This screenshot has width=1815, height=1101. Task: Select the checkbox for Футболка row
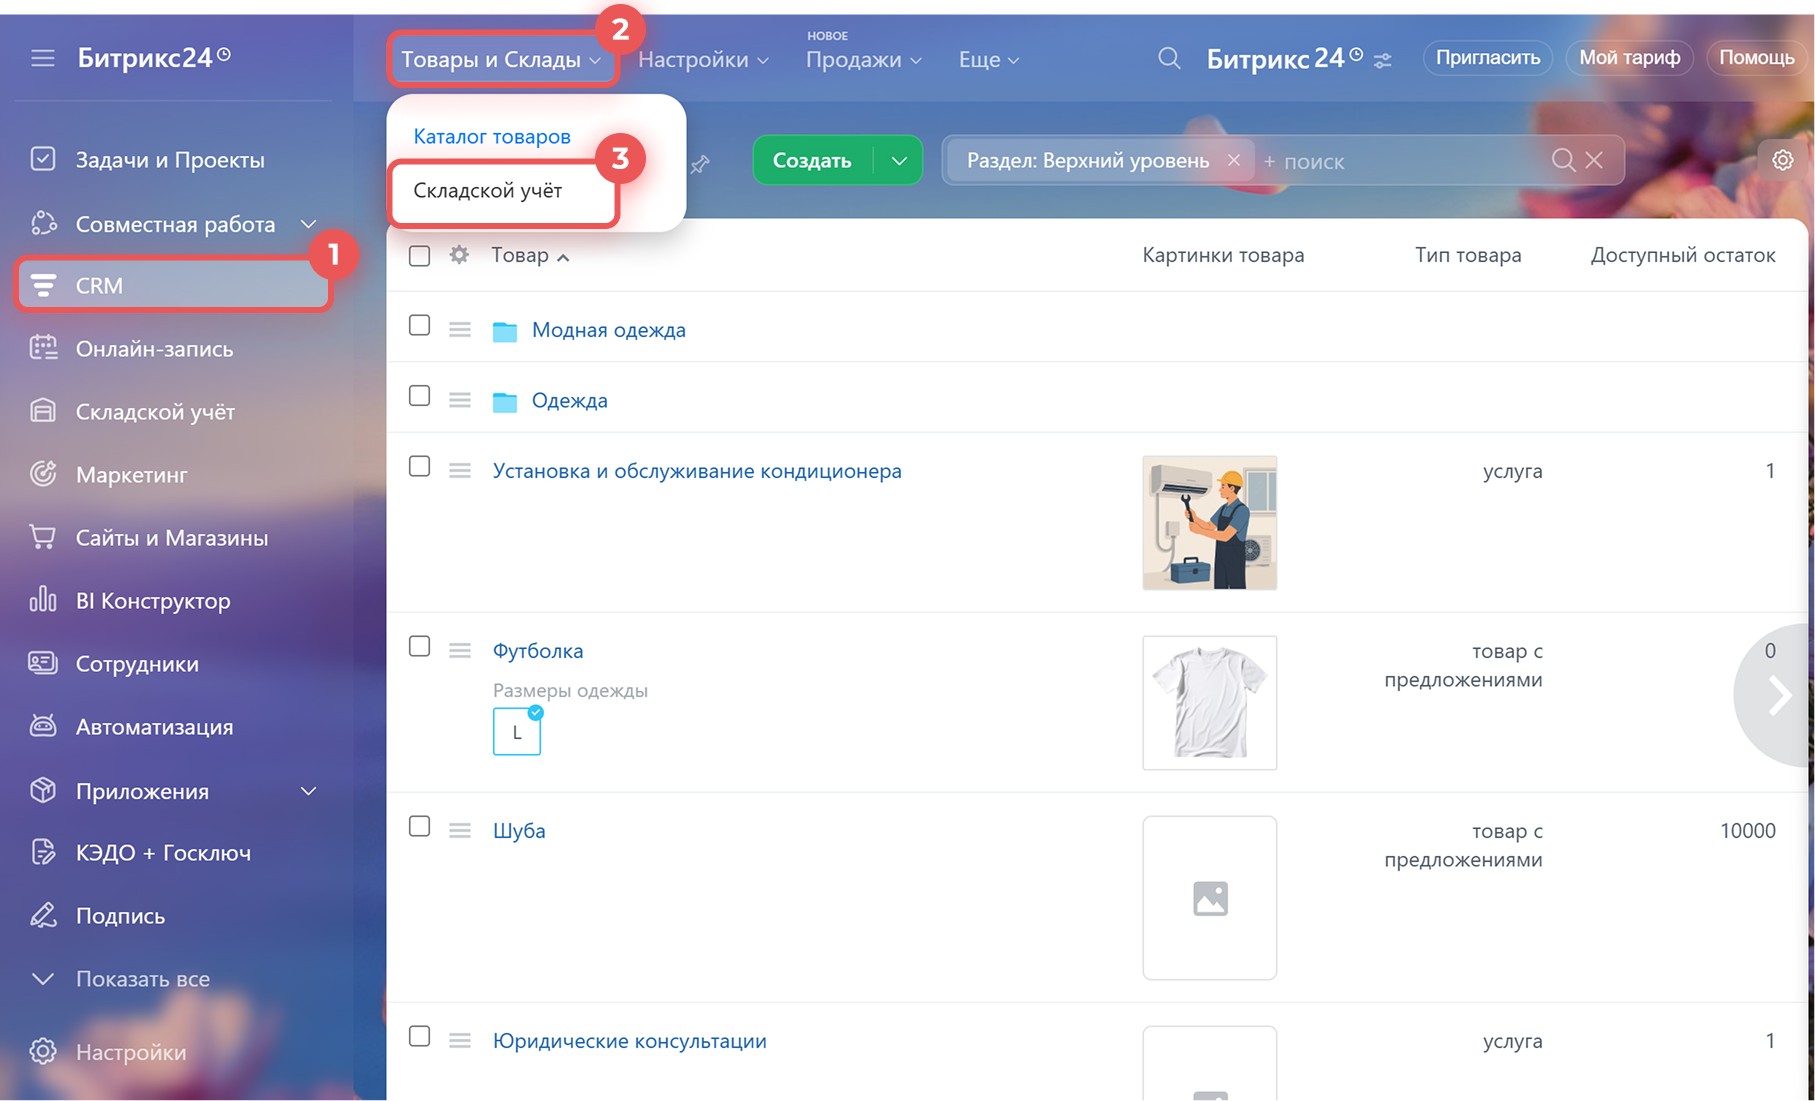point(420,647)
